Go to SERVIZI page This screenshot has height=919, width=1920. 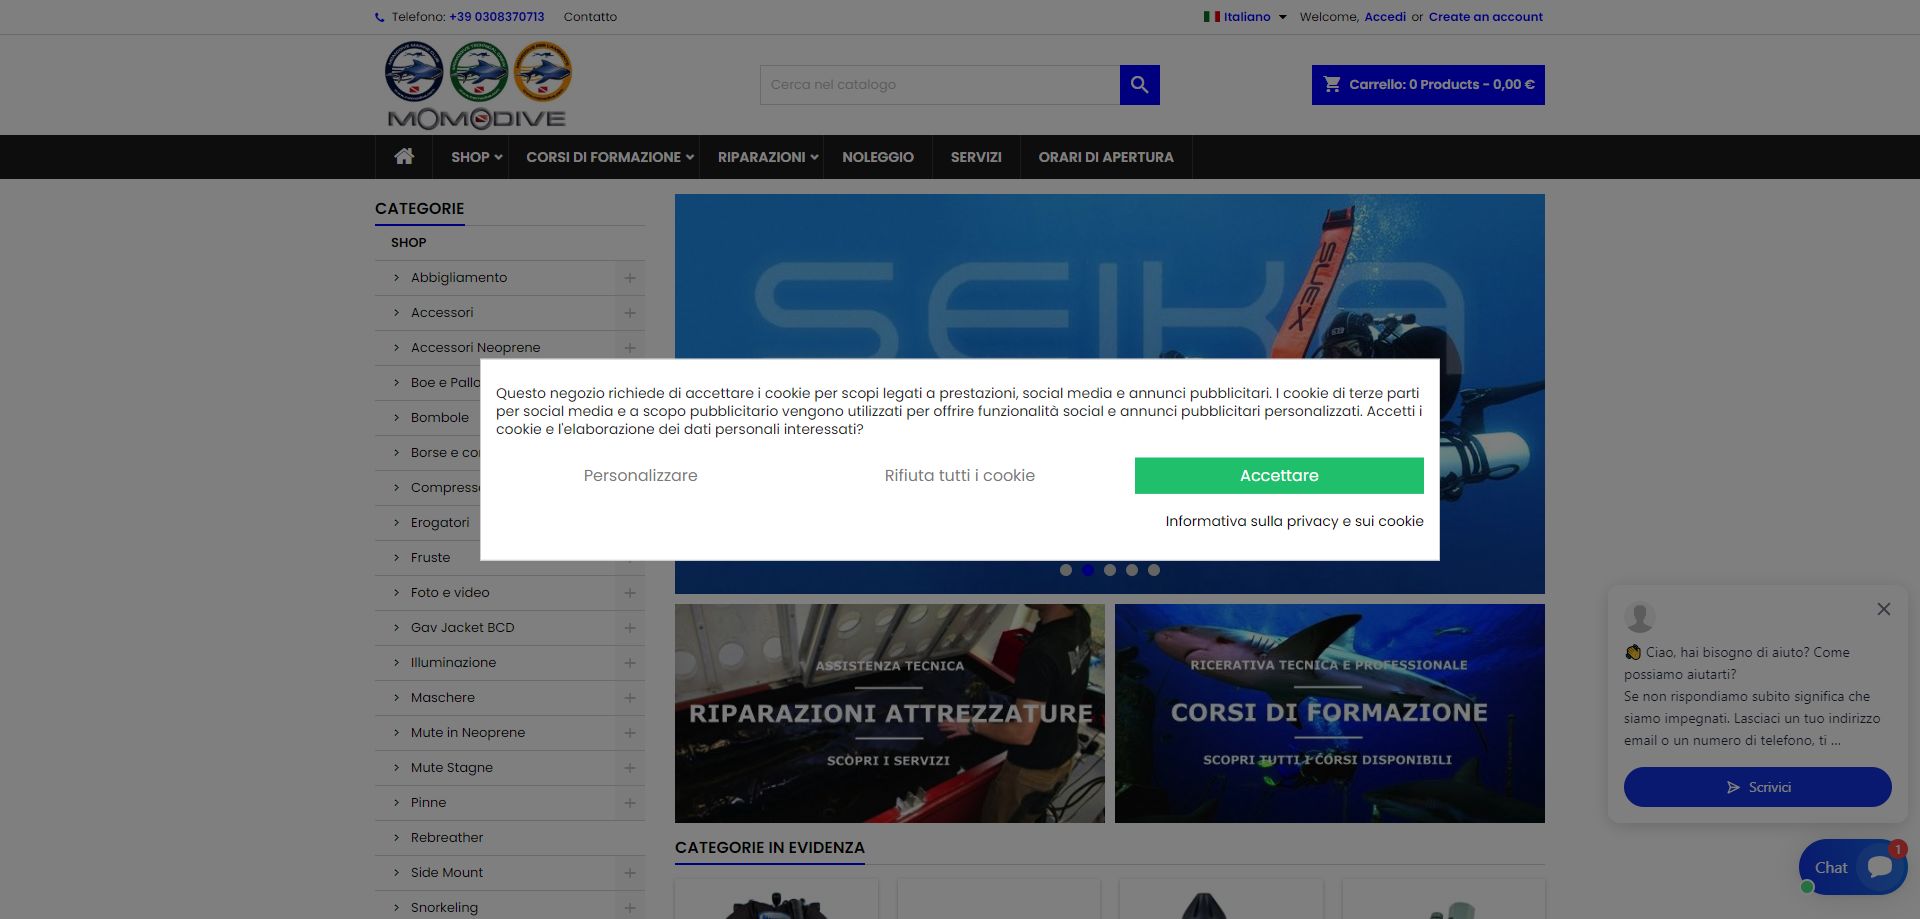pyautogui.click(x=976, y=157)
